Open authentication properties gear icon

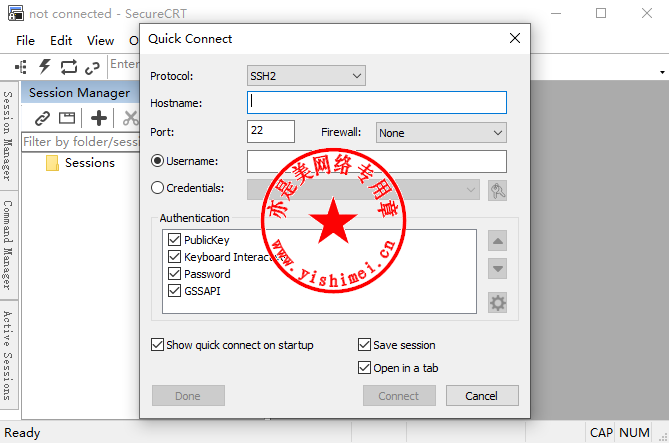click(x=497, y=303)
